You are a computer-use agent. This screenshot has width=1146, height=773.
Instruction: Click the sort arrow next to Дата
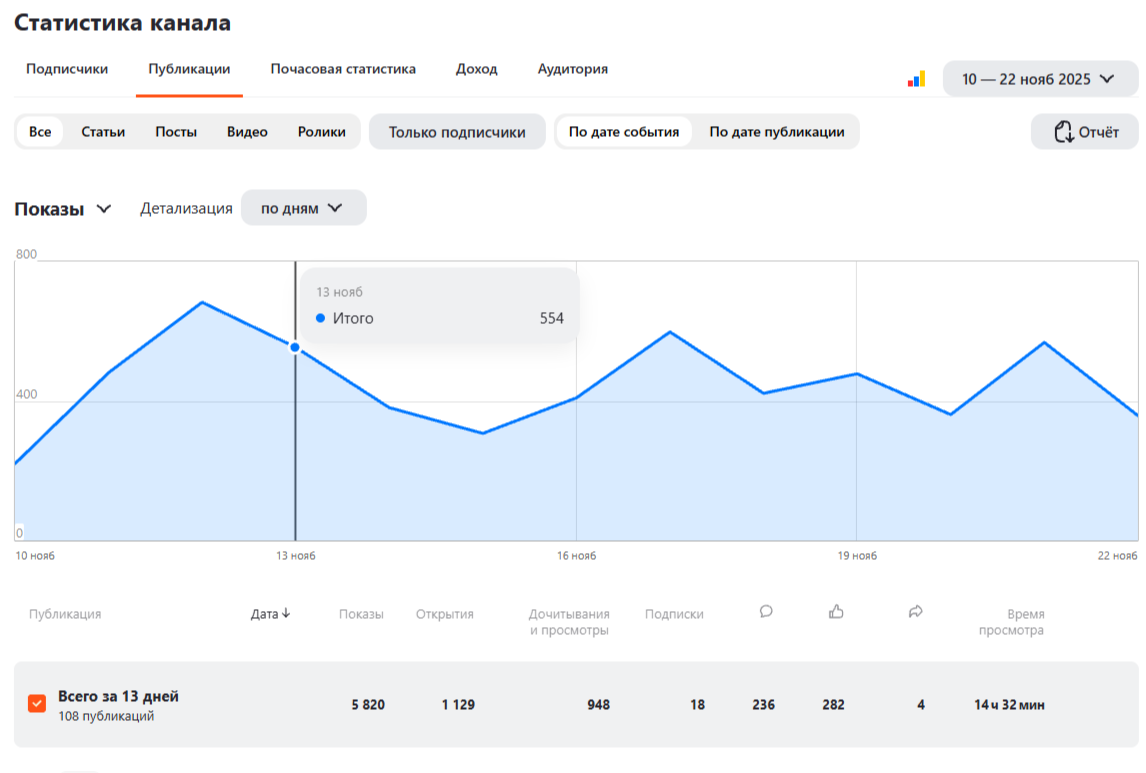coord(286,613)
